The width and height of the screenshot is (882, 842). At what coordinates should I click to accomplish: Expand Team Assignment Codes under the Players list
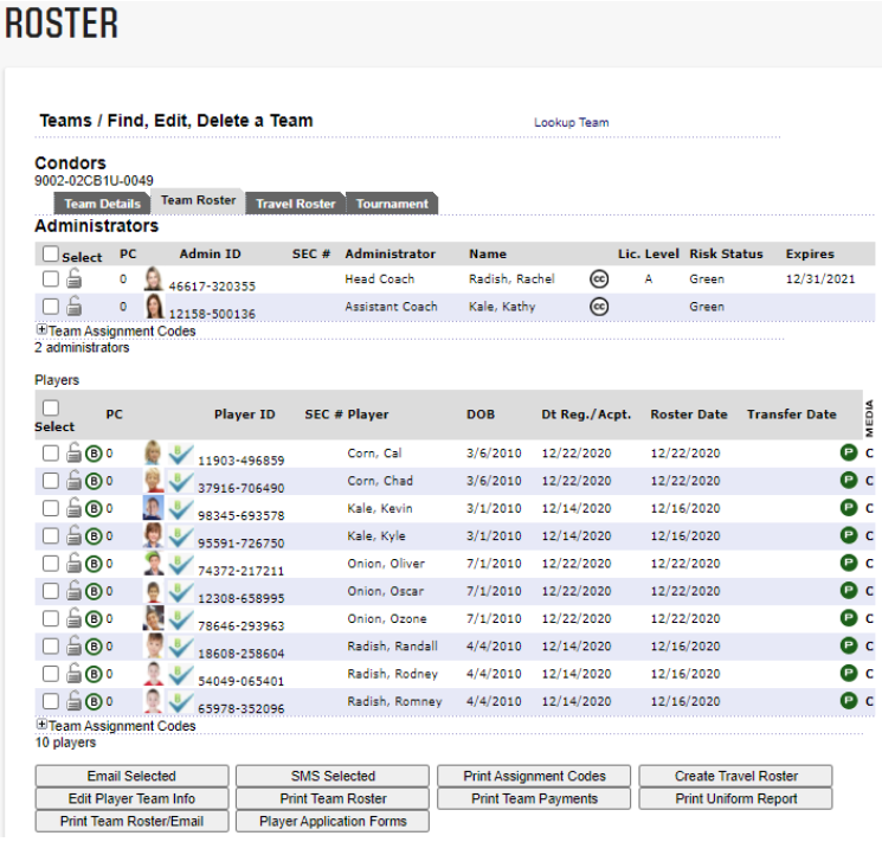pyautogui.click(x=41, y=726)
